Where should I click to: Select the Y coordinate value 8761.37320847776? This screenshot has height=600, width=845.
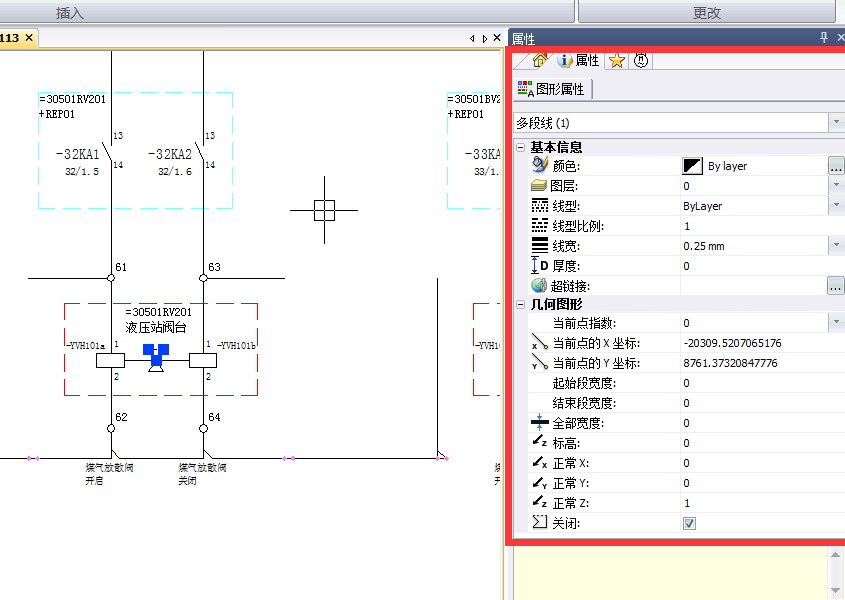[730, 363]
